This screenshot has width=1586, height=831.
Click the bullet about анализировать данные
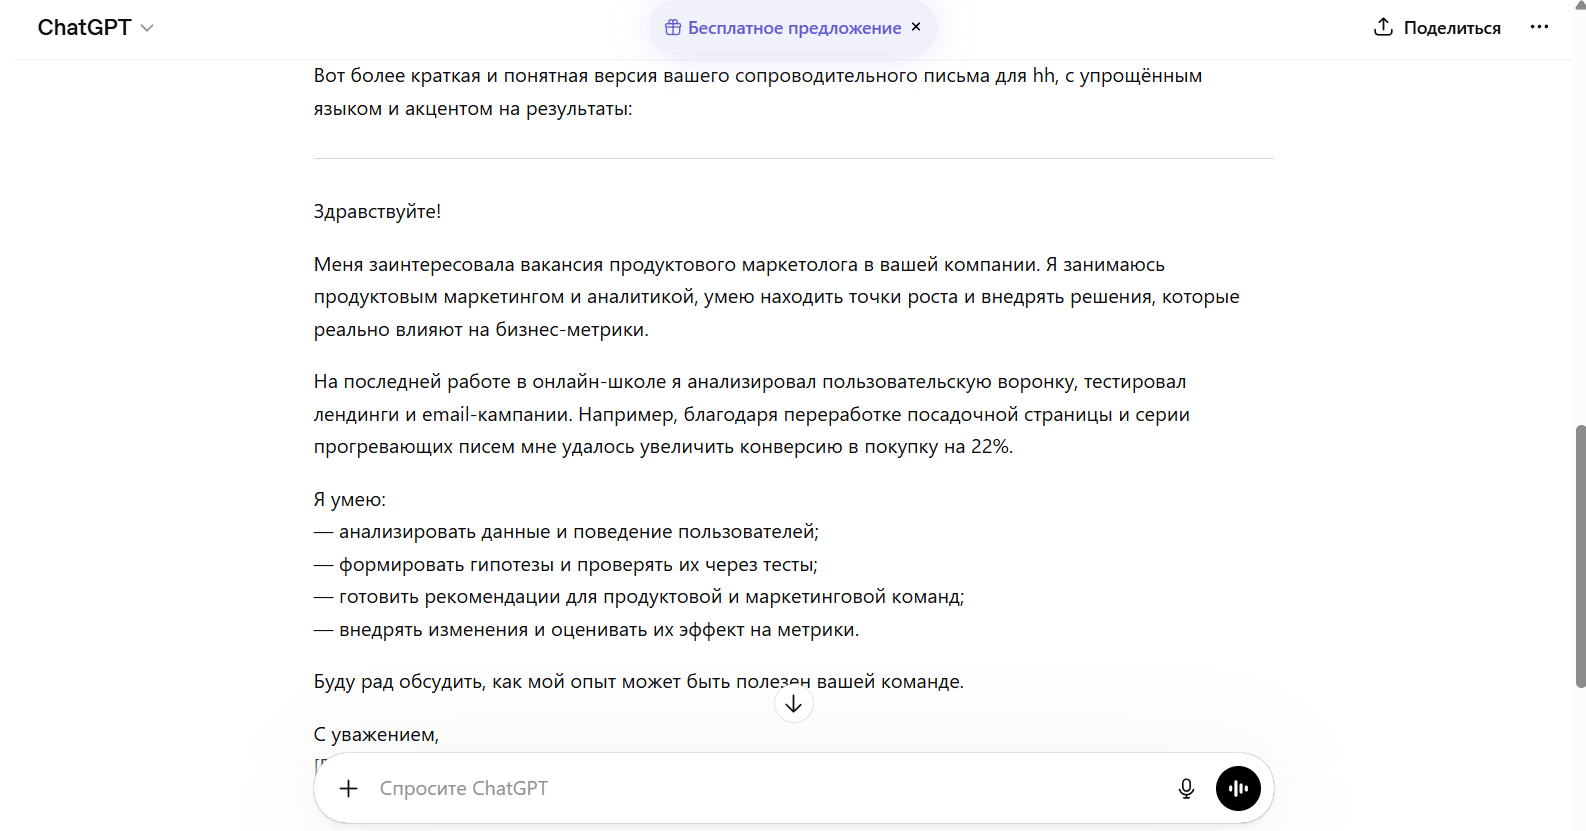click(x=578, y=532)
